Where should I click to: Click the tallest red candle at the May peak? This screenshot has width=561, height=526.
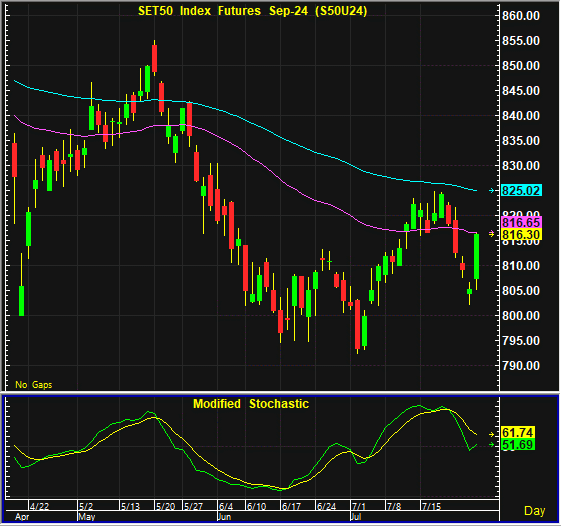click(x=155, y=58)
